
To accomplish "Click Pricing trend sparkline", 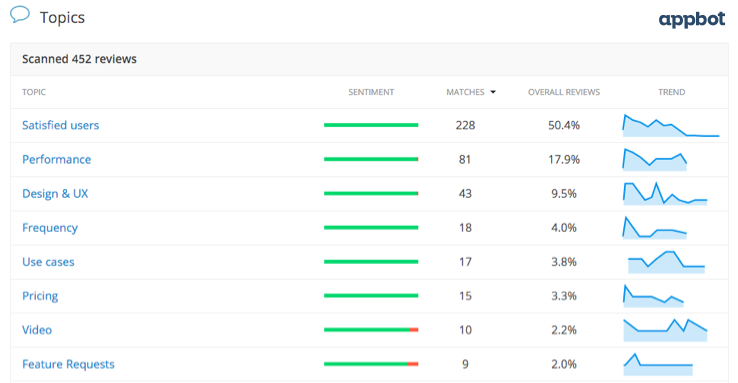I will point(653,296).
